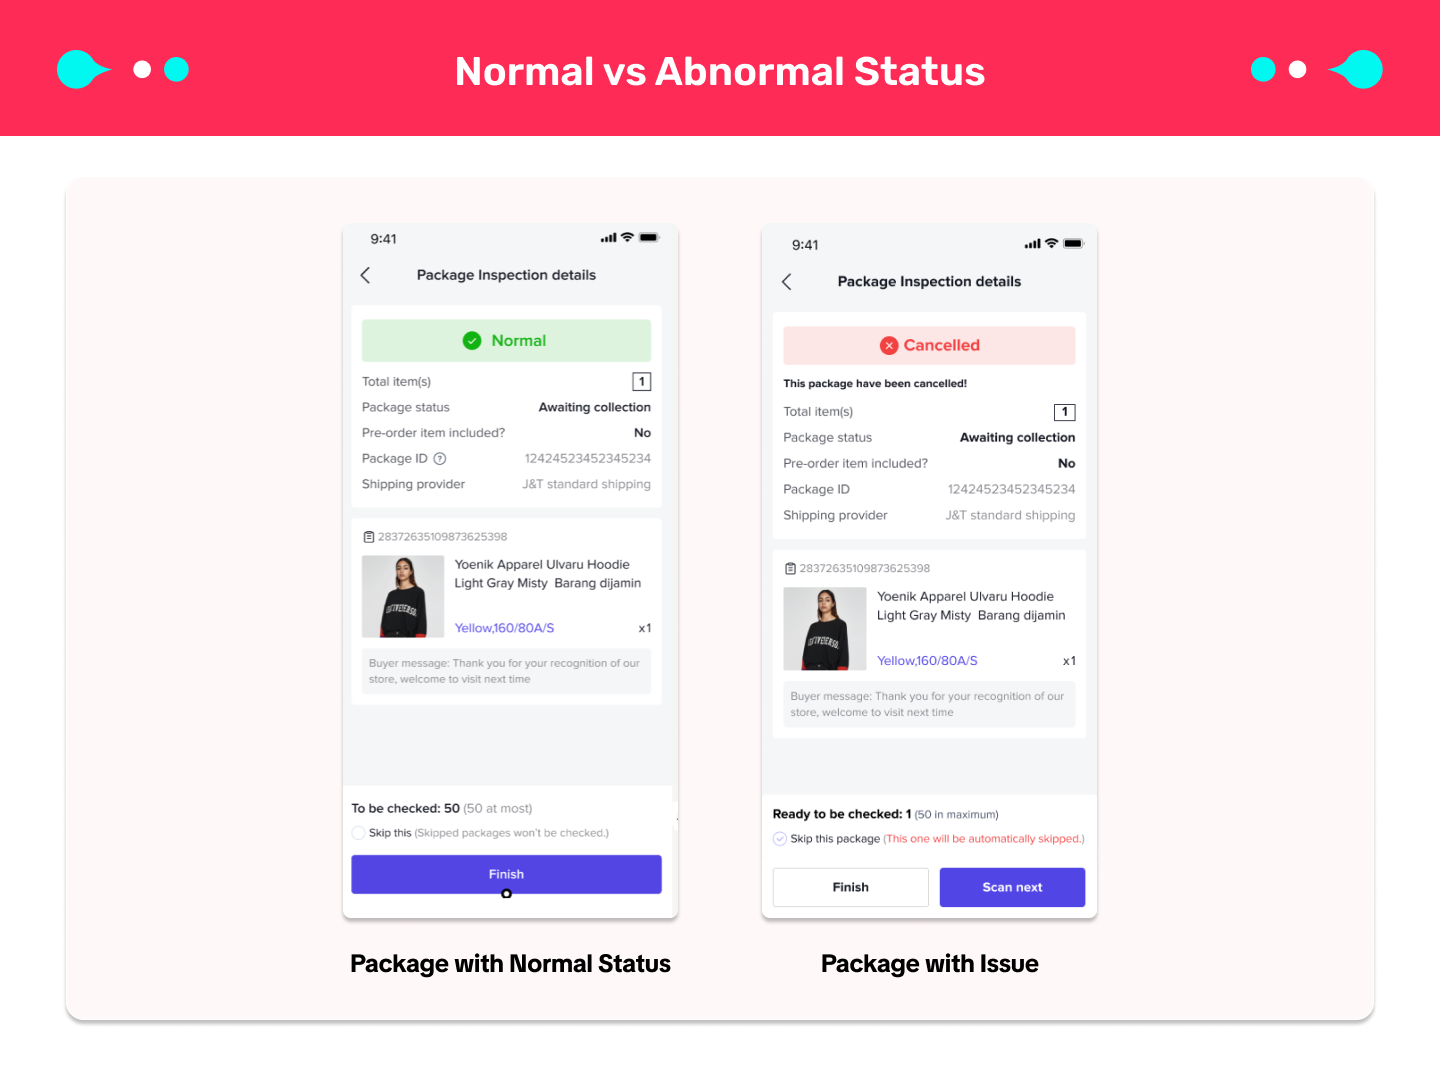1440x1075 pixels.
Task: Toggle the checked 'Skip this package' option
Action: 780,839
